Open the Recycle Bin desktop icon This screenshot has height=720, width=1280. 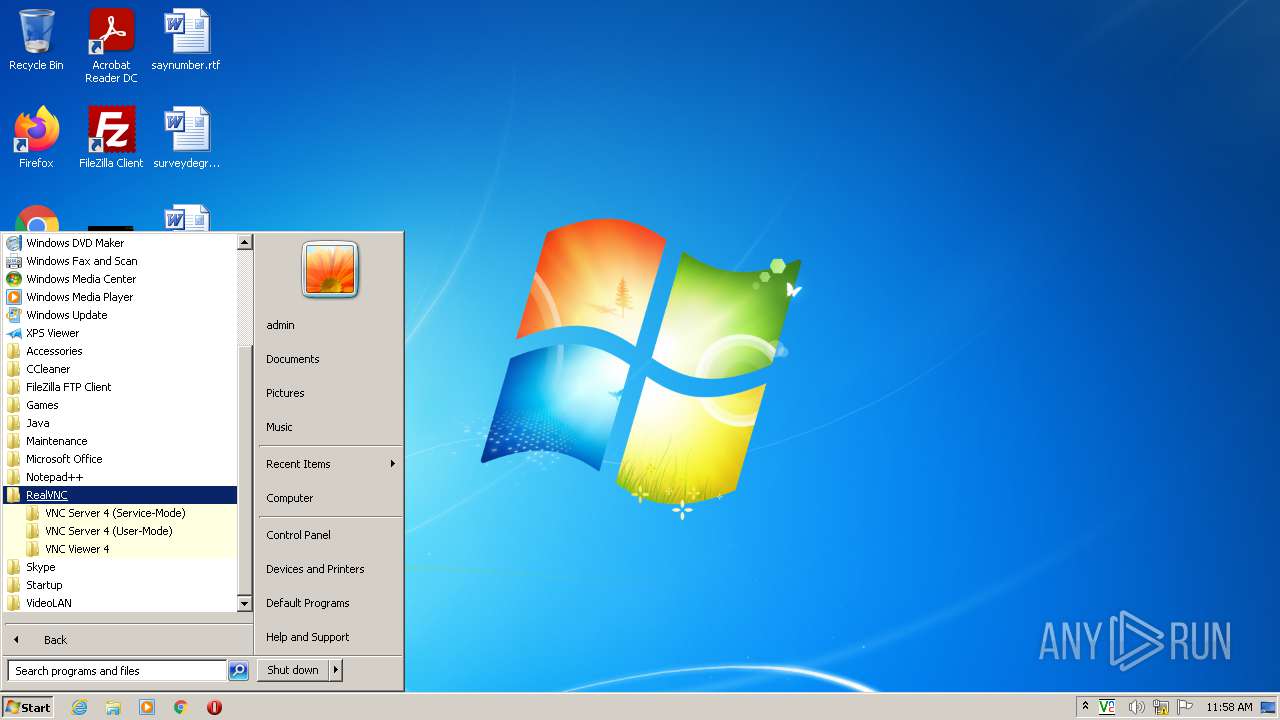click(36, 41)
